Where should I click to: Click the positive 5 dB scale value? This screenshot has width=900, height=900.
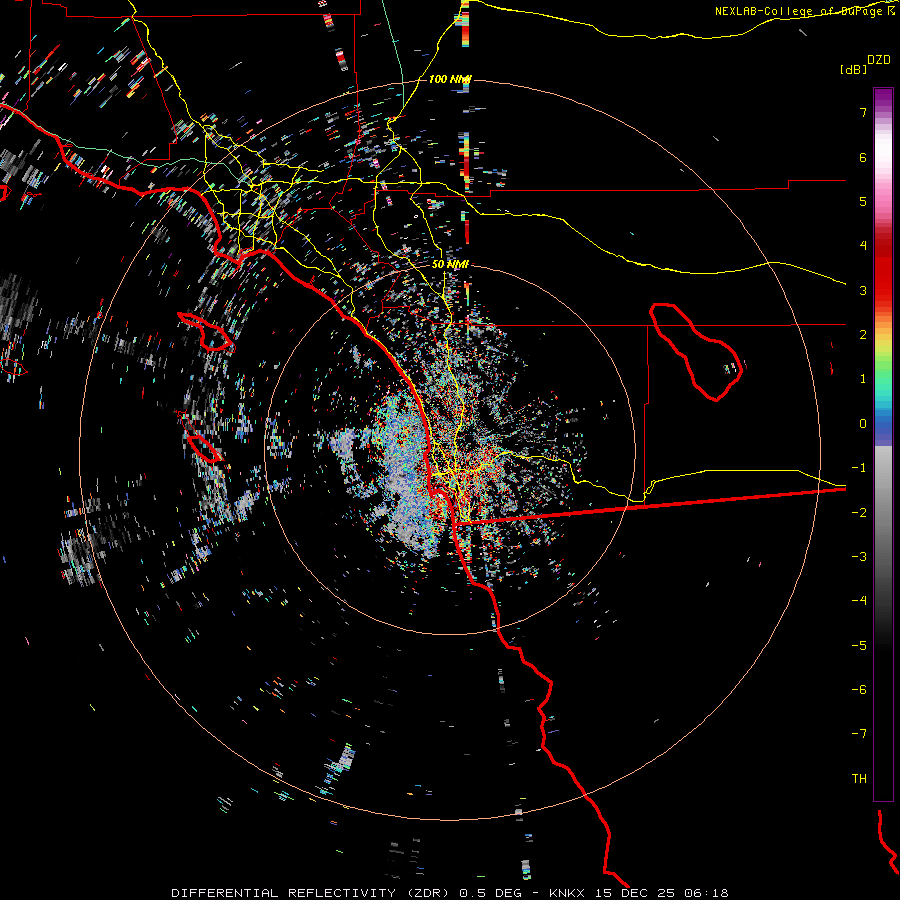(863, 201)
